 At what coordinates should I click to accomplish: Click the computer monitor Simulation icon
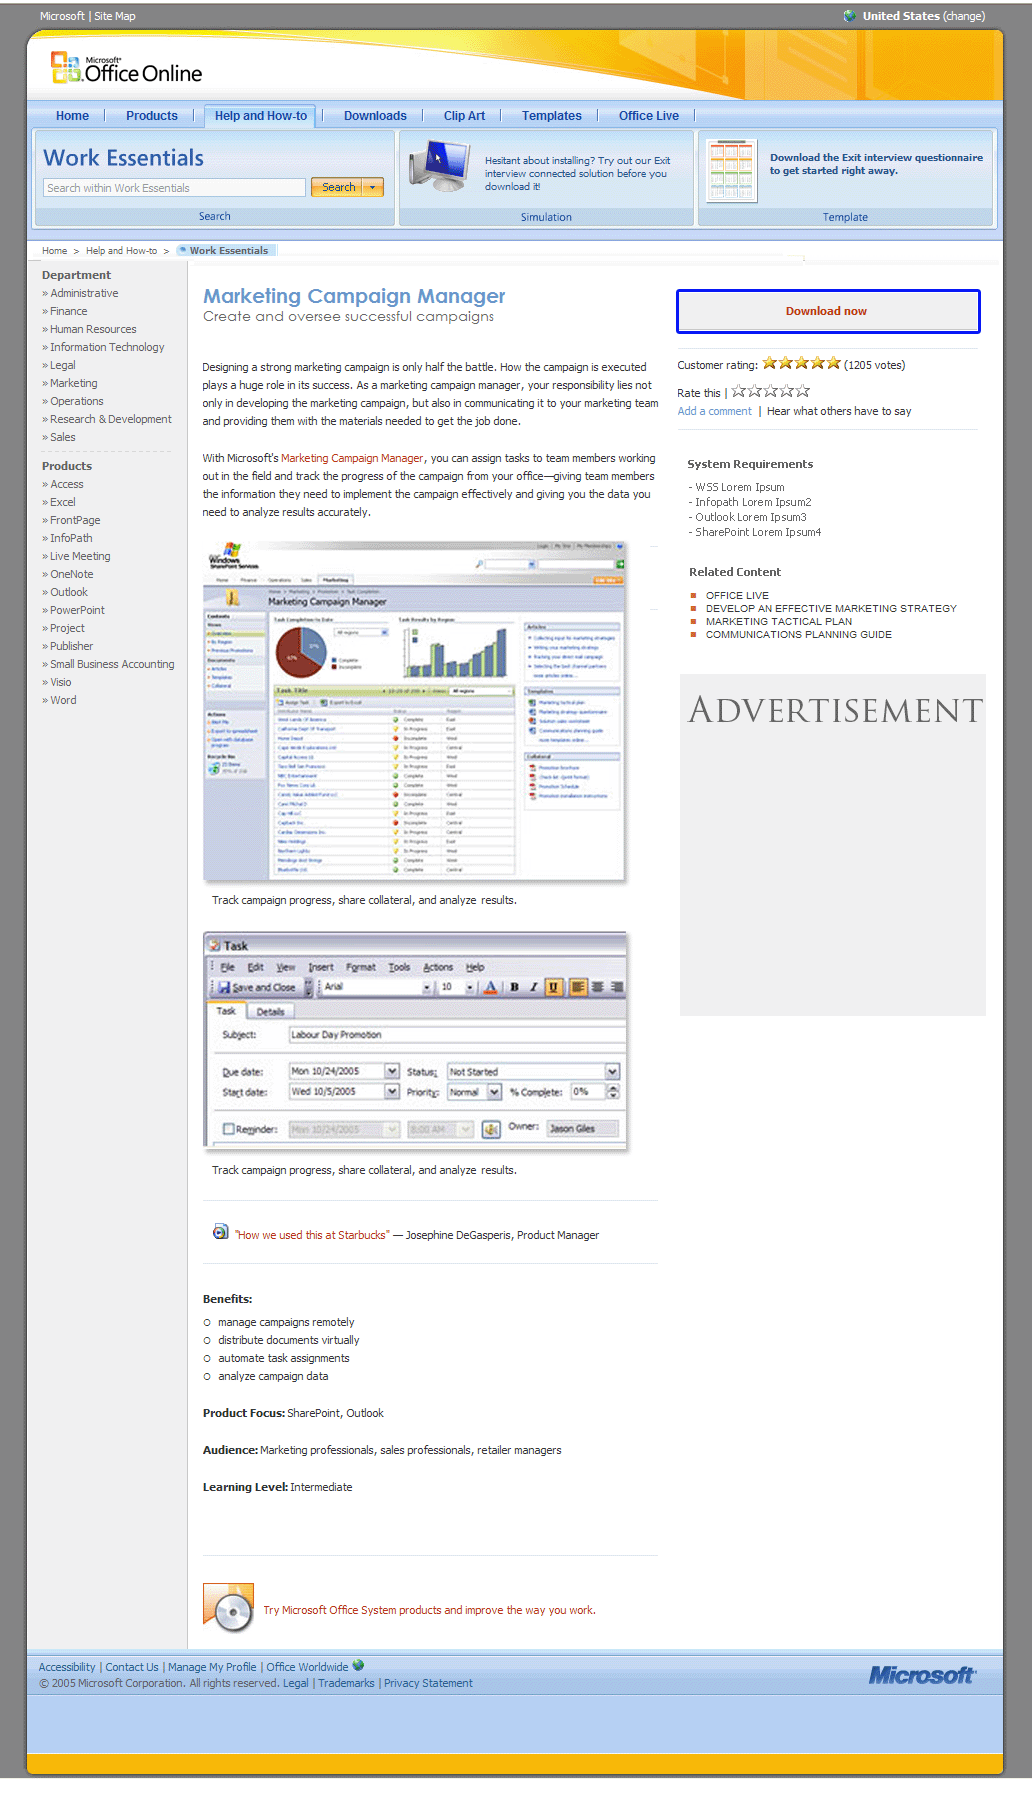(x=440, y=167)
